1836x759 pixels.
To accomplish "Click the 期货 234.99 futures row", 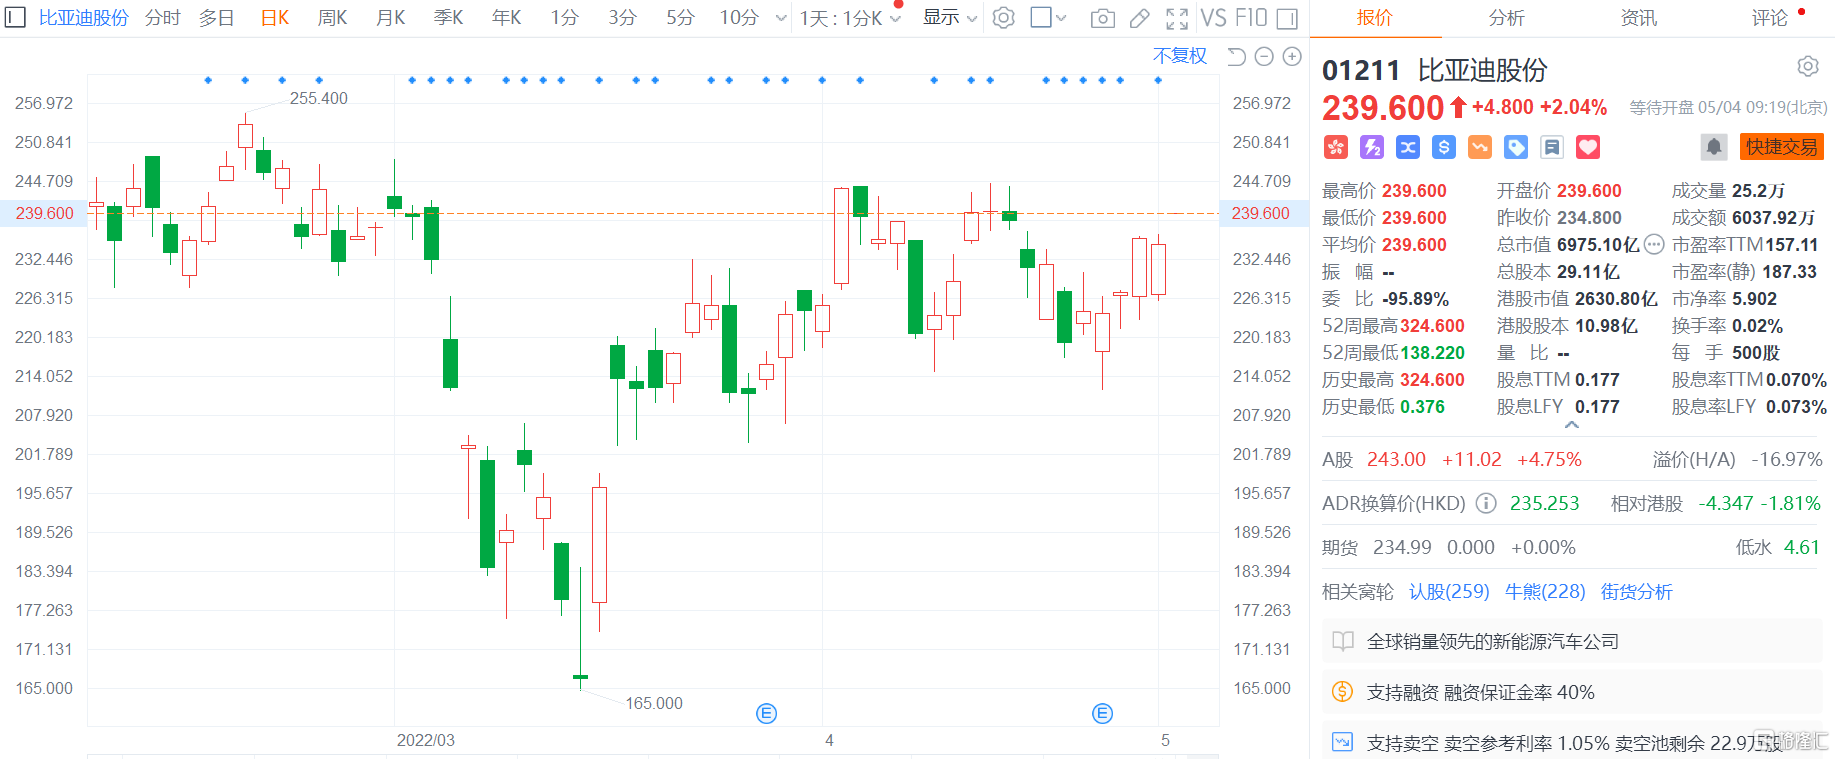I will pos(1572,547).
